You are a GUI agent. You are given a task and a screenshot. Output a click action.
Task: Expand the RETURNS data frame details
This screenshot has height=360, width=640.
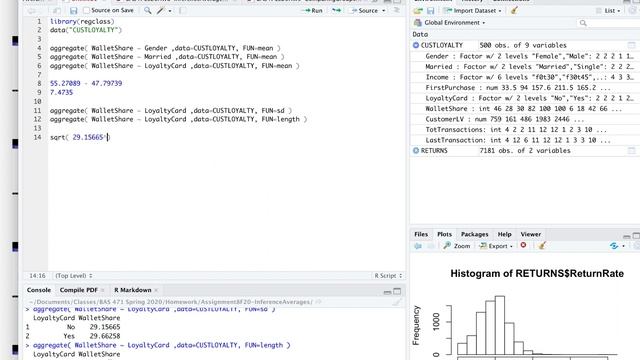(x=416, y=151)
